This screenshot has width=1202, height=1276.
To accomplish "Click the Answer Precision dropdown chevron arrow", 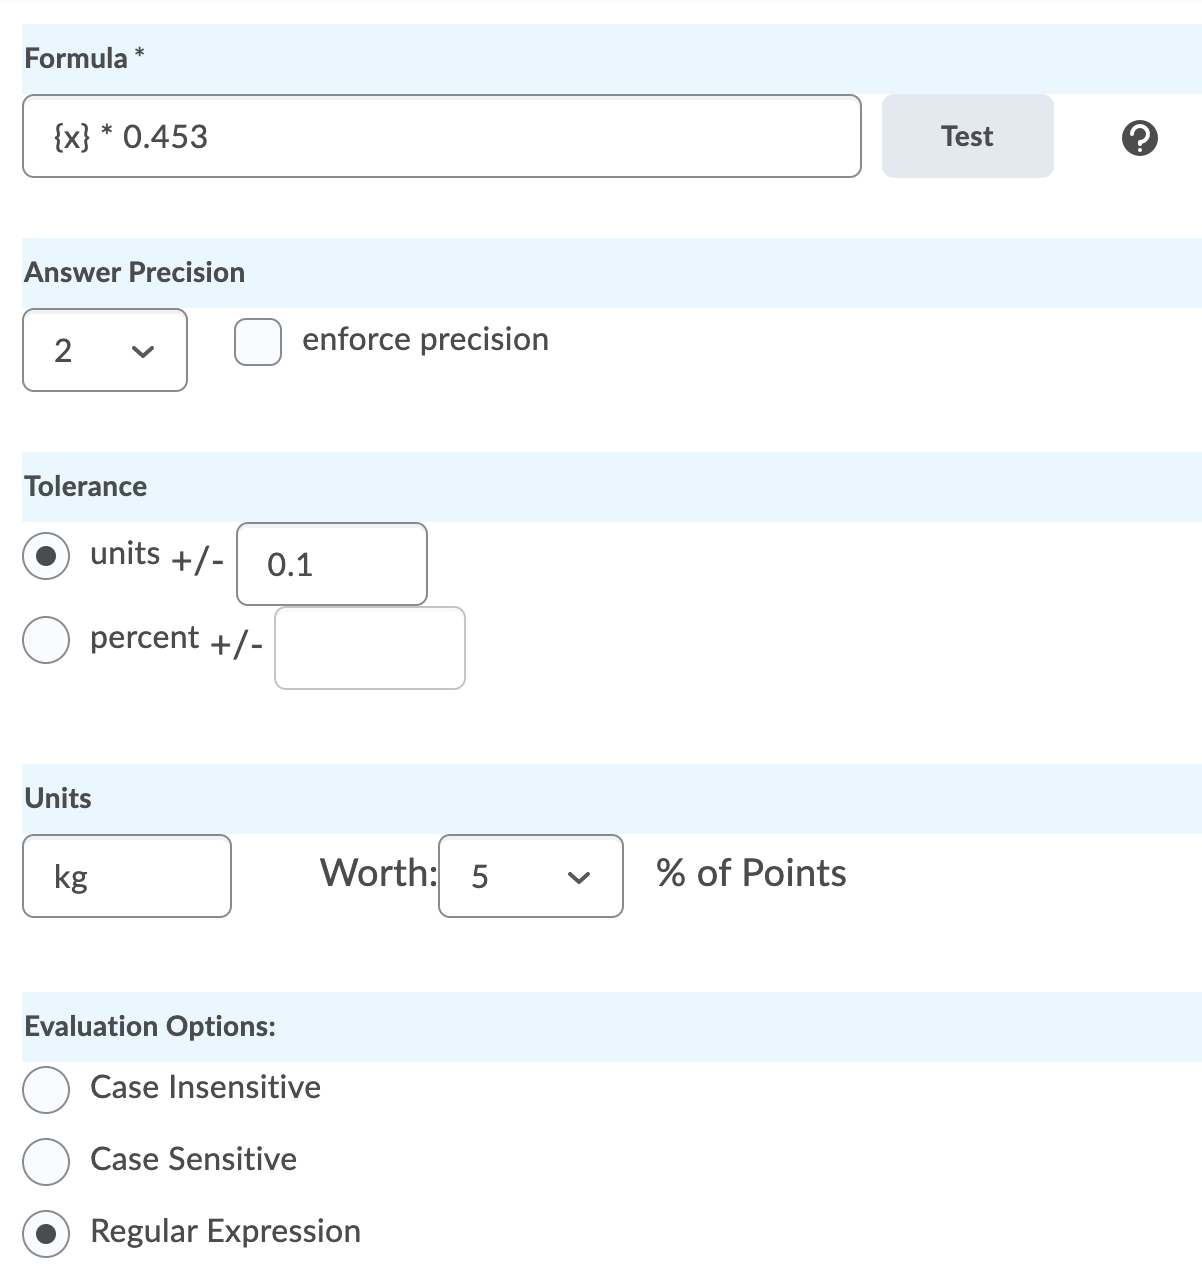I will point(144,351).
